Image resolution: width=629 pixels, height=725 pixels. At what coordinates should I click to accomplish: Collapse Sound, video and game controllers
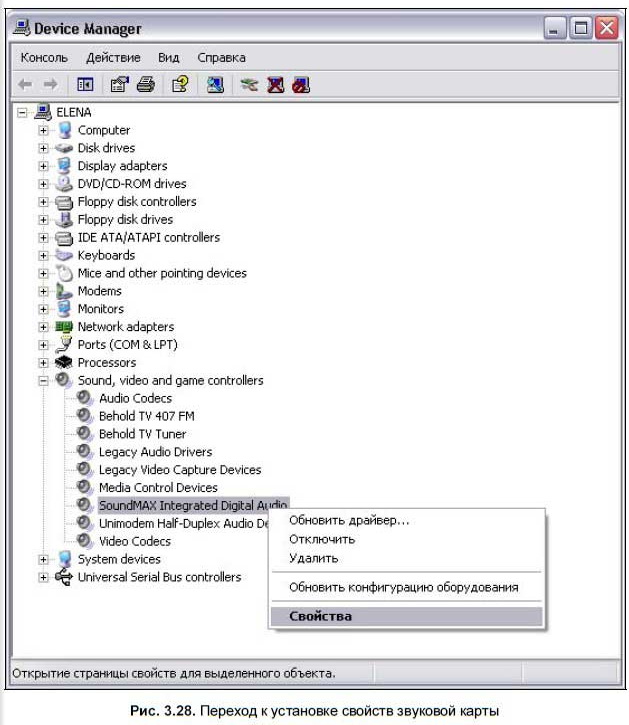pos(43,381)
